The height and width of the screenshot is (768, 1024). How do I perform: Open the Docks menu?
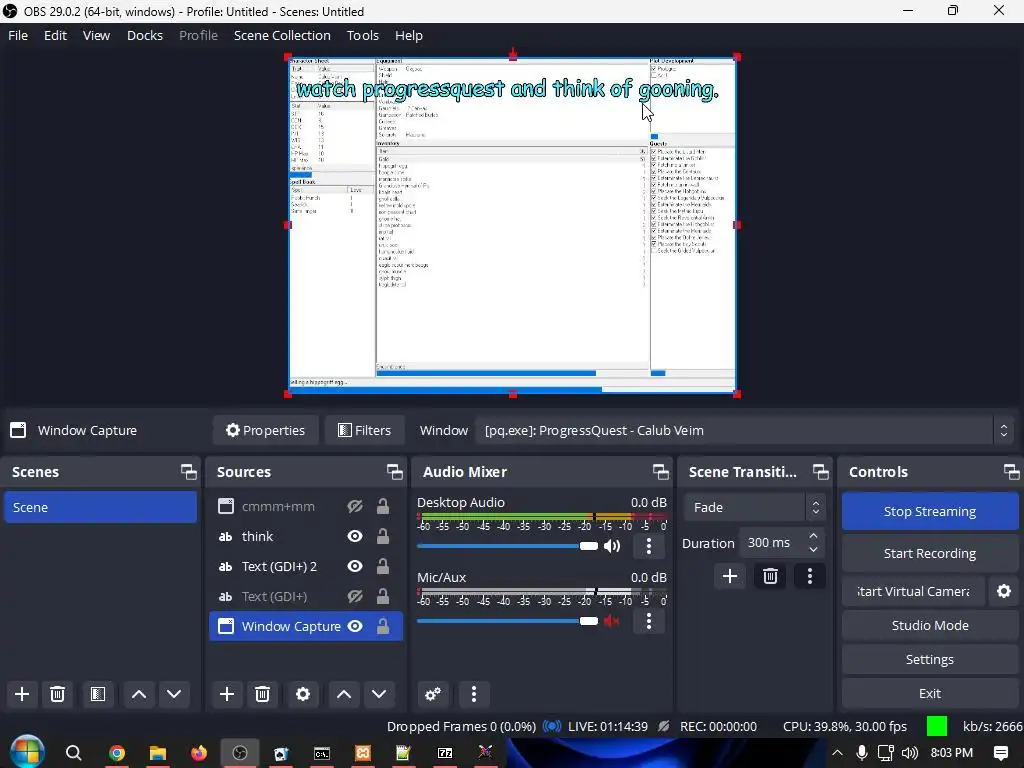[144, 35]
